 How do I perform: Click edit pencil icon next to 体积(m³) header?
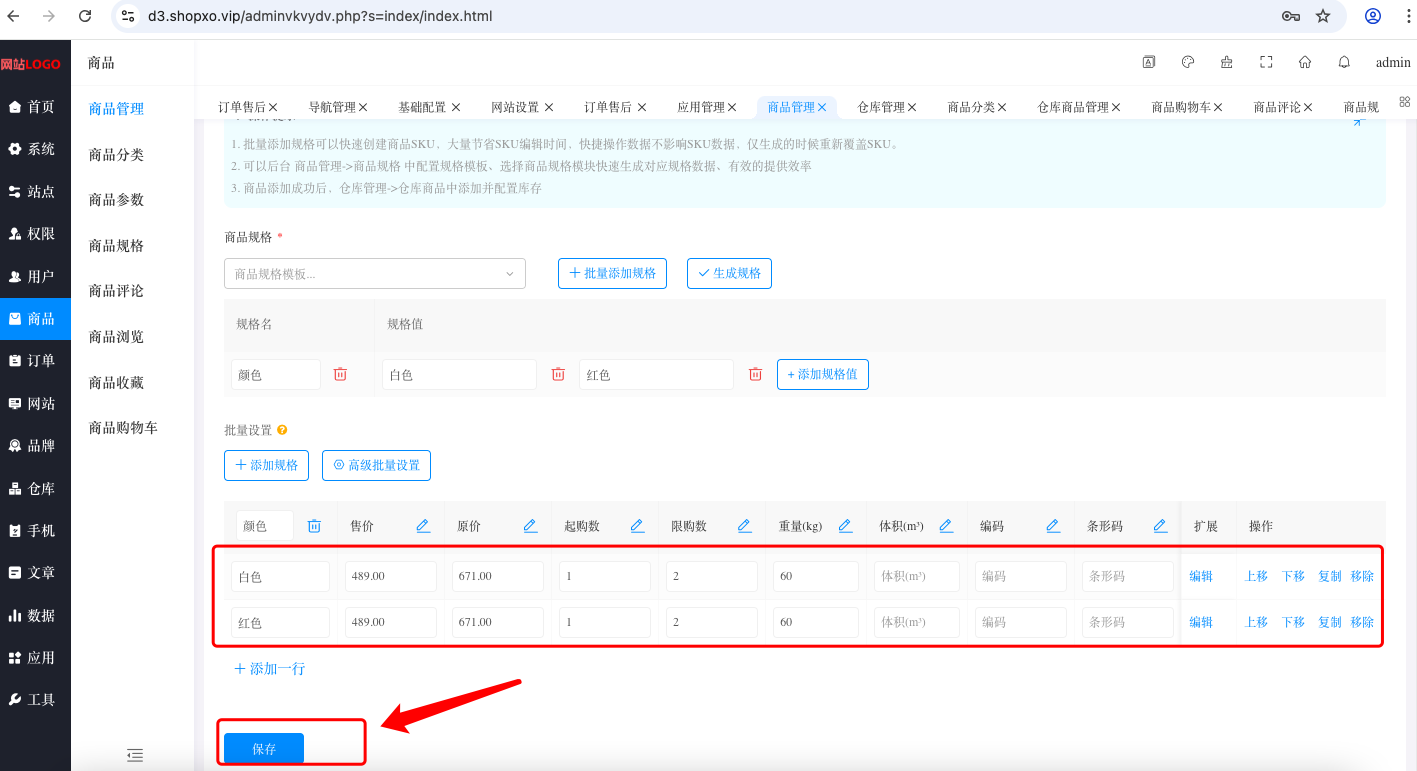point(946,526)
